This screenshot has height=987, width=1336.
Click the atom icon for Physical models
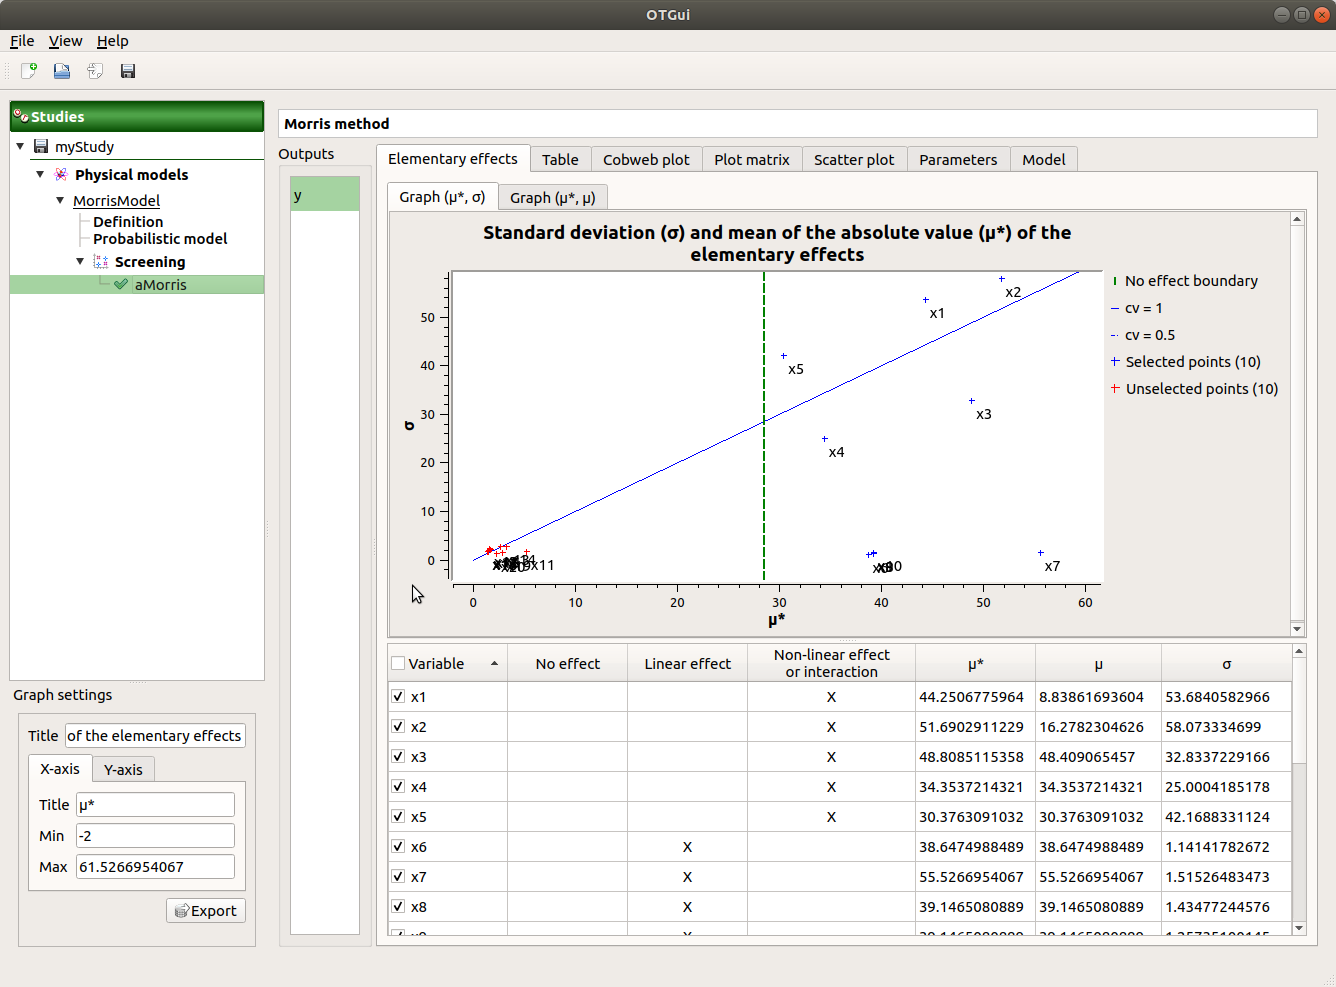pos(61,175)
